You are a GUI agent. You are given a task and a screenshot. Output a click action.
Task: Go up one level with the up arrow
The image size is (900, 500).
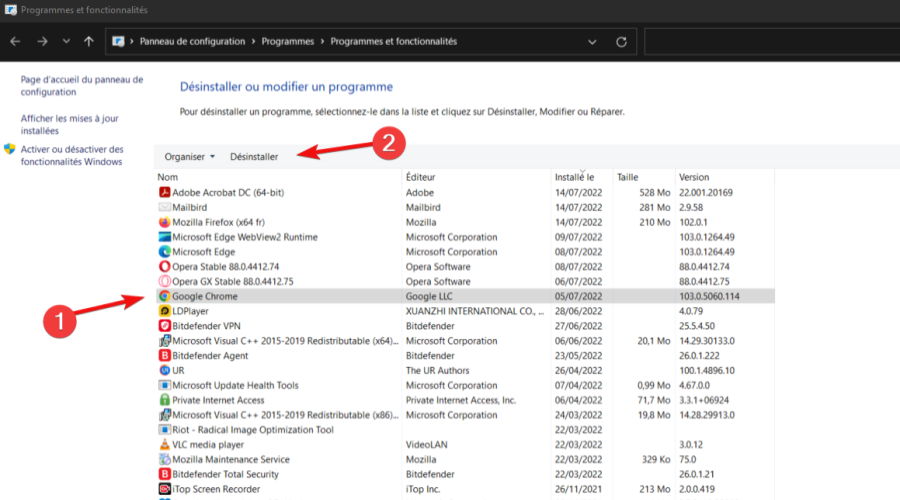click(88, 41)
